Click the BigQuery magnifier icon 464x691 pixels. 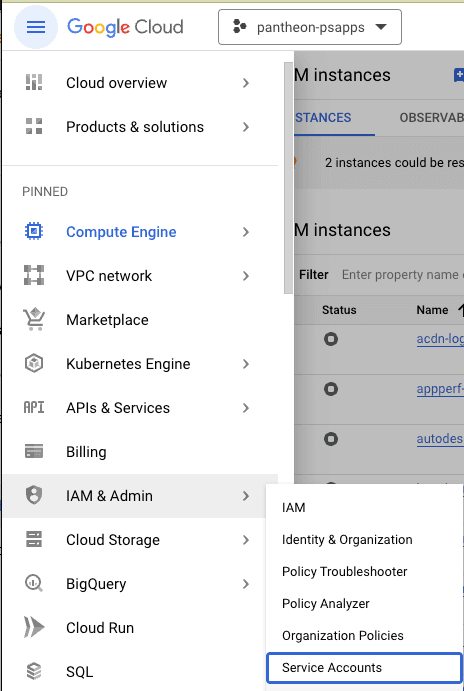tap(34, 584)
